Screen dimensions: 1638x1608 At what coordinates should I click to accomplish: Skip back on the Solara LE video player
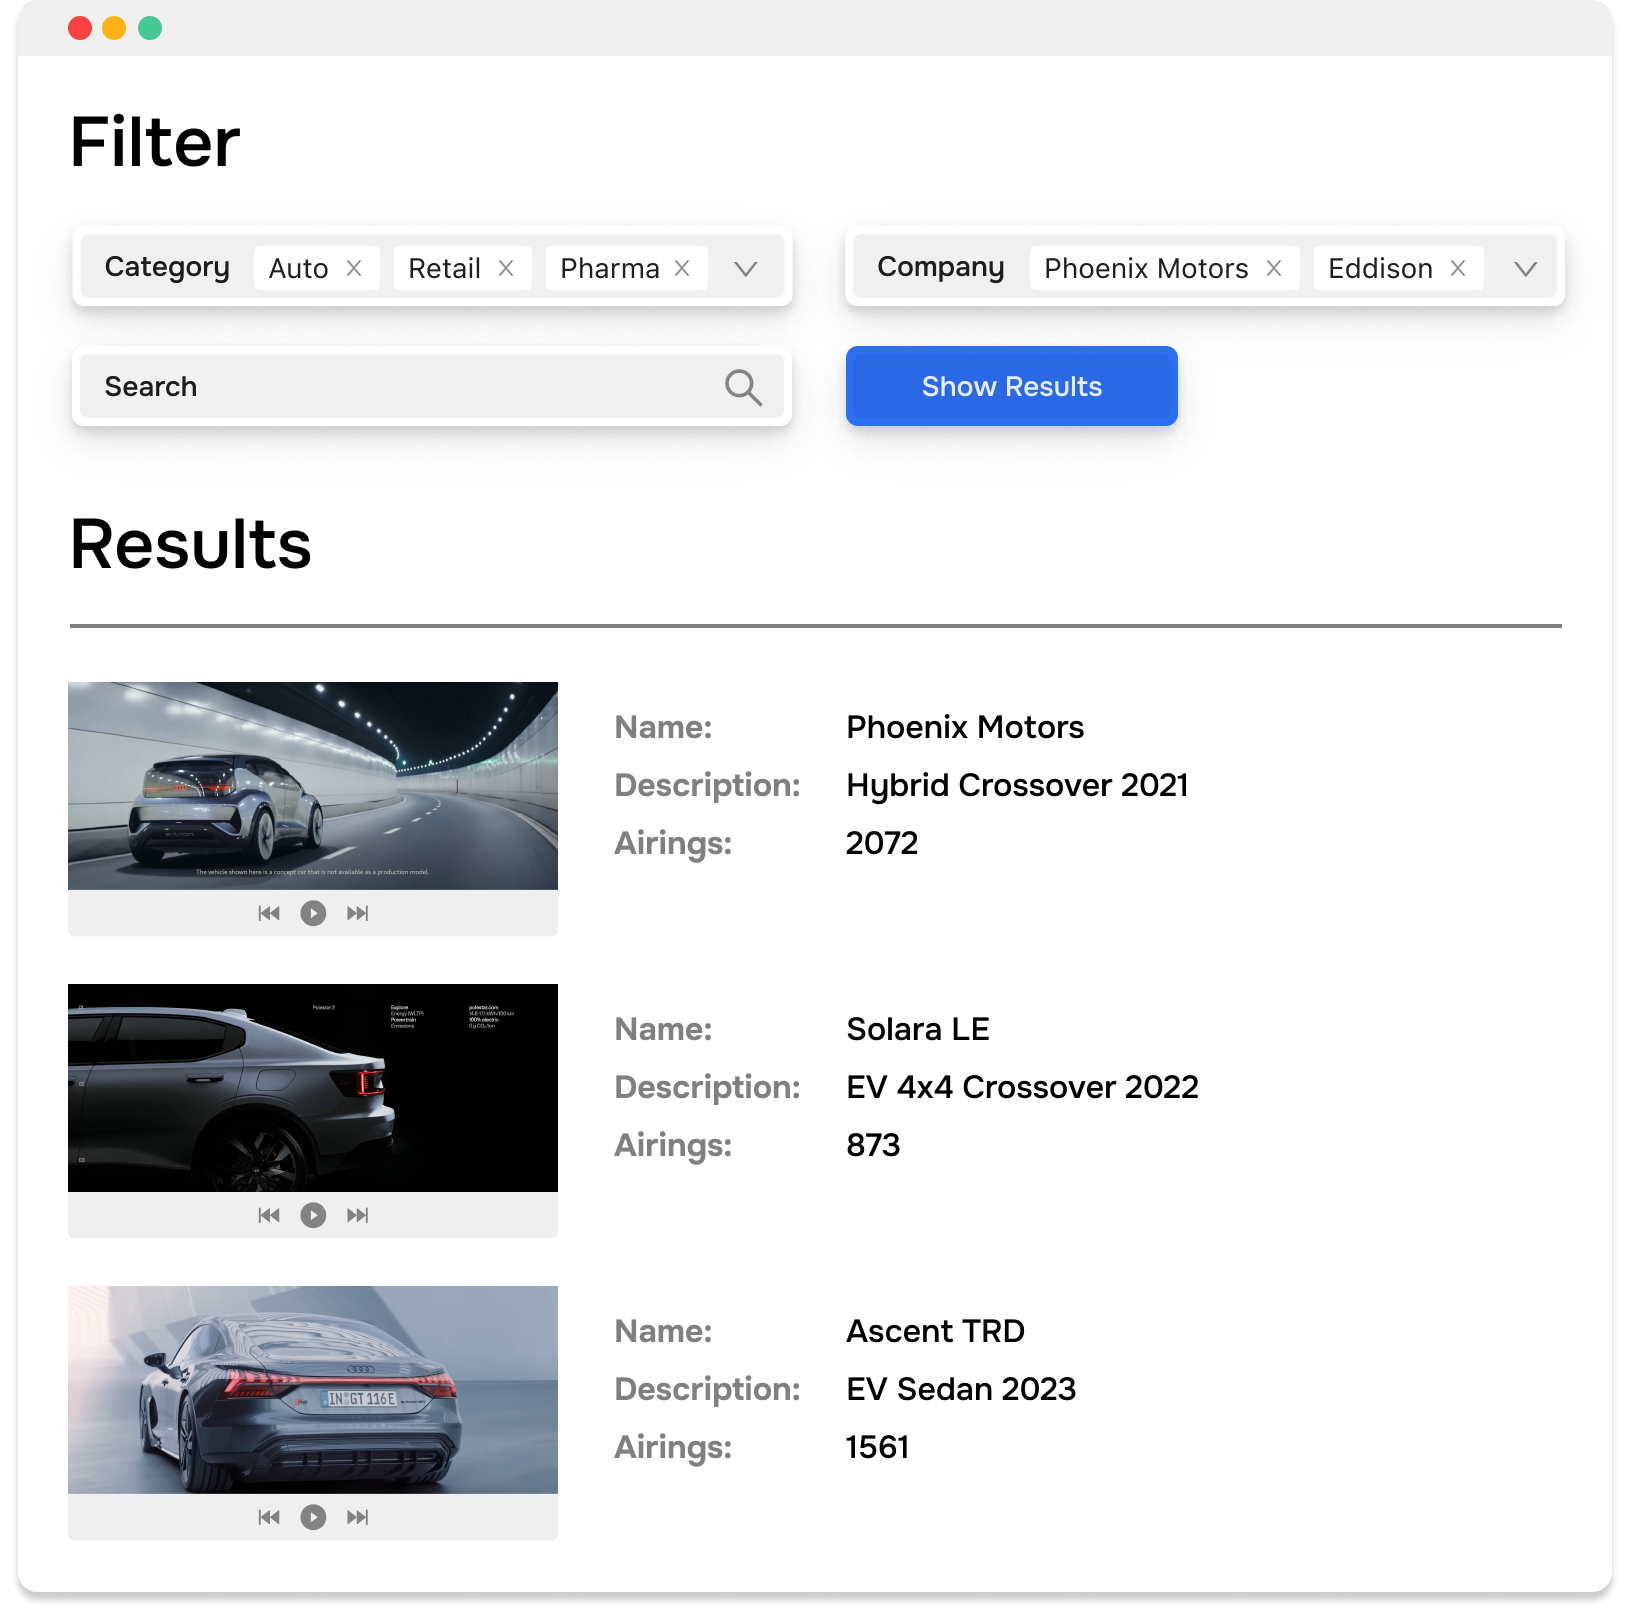pyautogui.click(x=269, y=1215)
